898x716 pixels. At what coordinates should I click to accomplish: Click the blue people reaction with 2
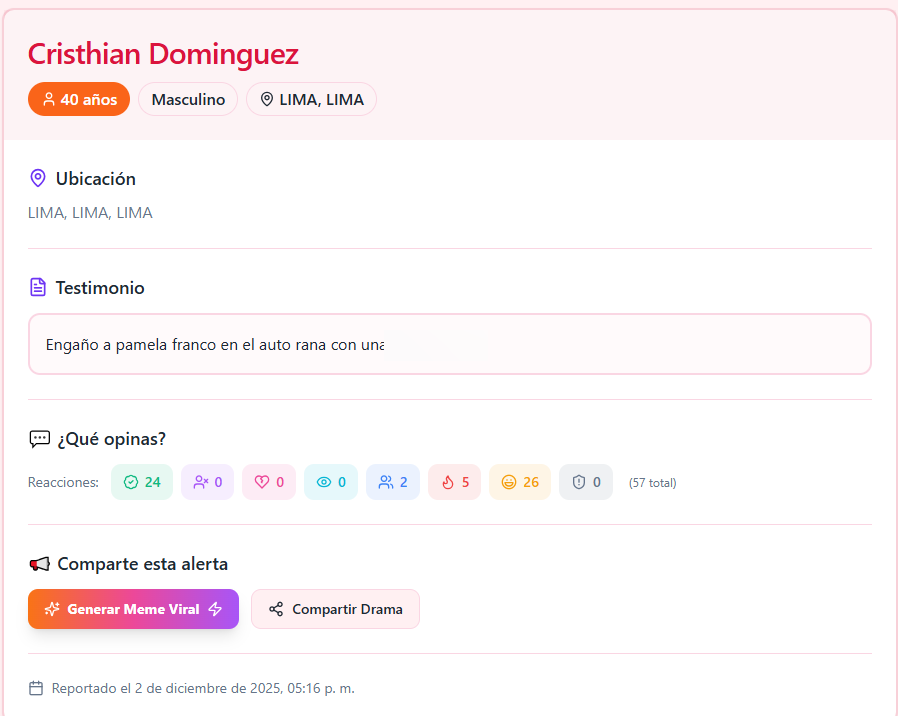point(393,482)
